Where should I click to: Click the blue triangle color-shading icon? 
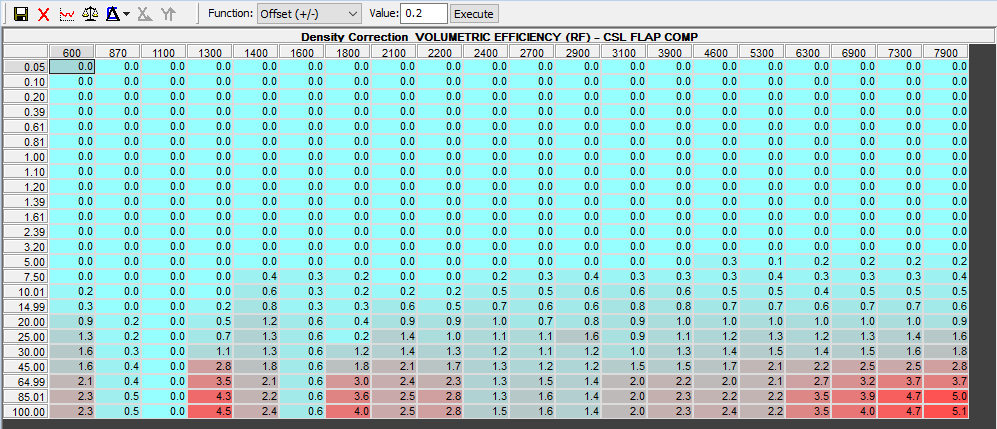(x=113, y=14)
